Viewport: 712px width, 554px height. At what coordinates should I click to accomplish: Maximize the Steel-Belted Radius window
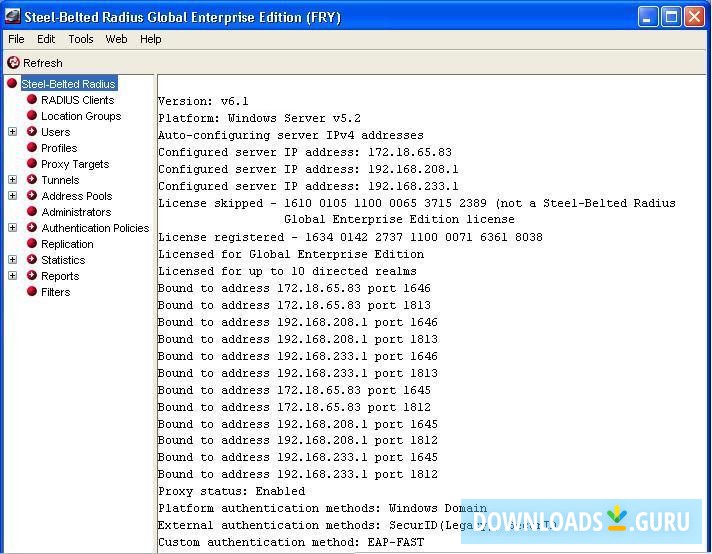pyautogui.click(x=671, y=17)
